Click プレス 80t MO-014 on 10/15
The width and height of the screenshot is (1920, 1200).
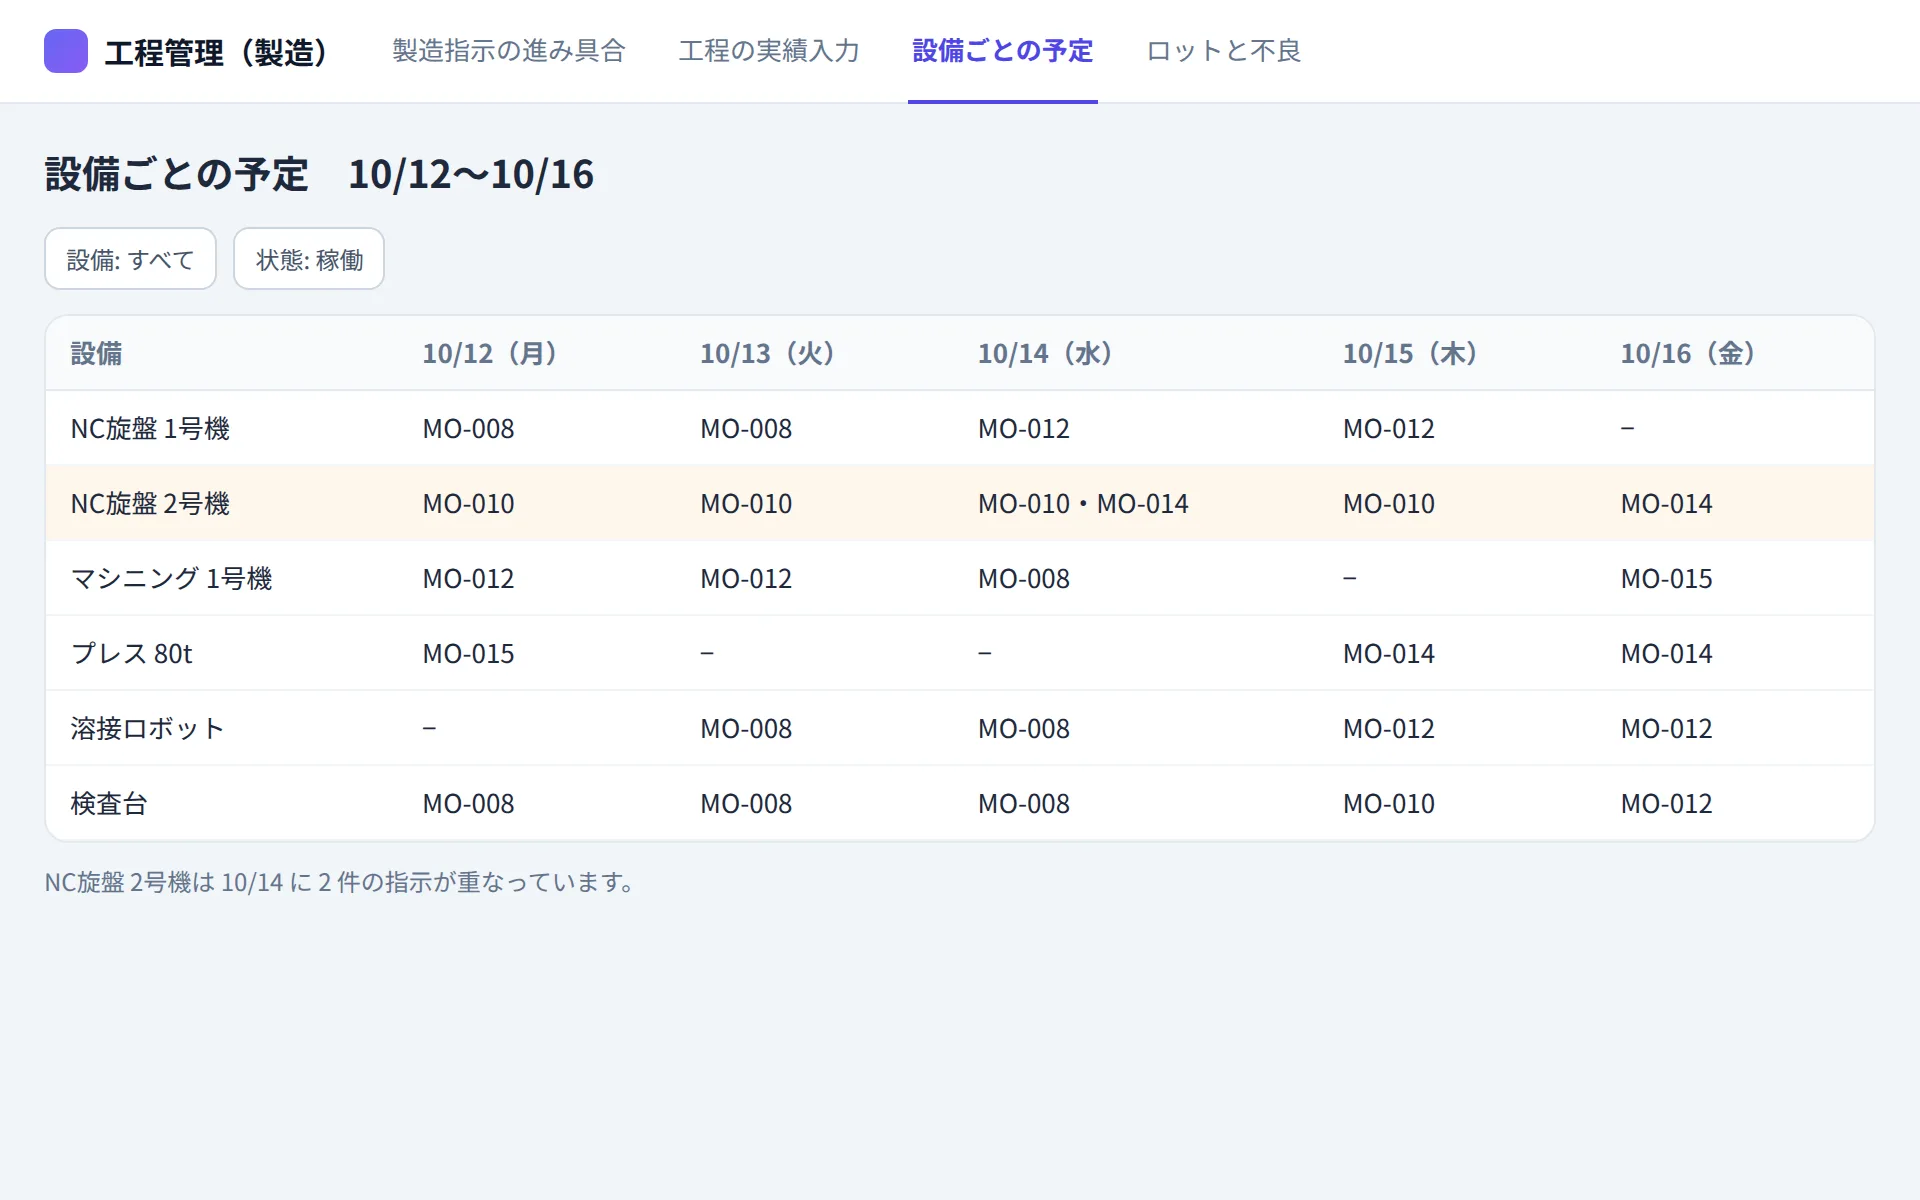tap(1388, 653)
